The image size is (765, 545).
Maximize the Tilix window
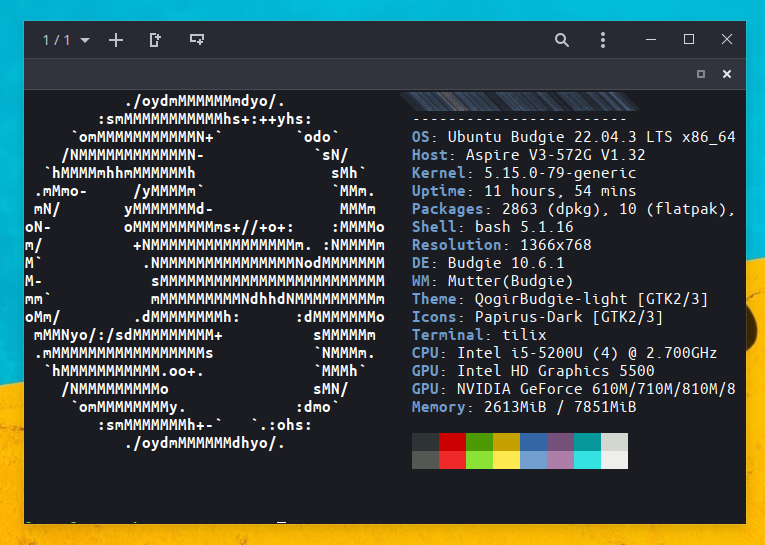click(x=689, y=40)
